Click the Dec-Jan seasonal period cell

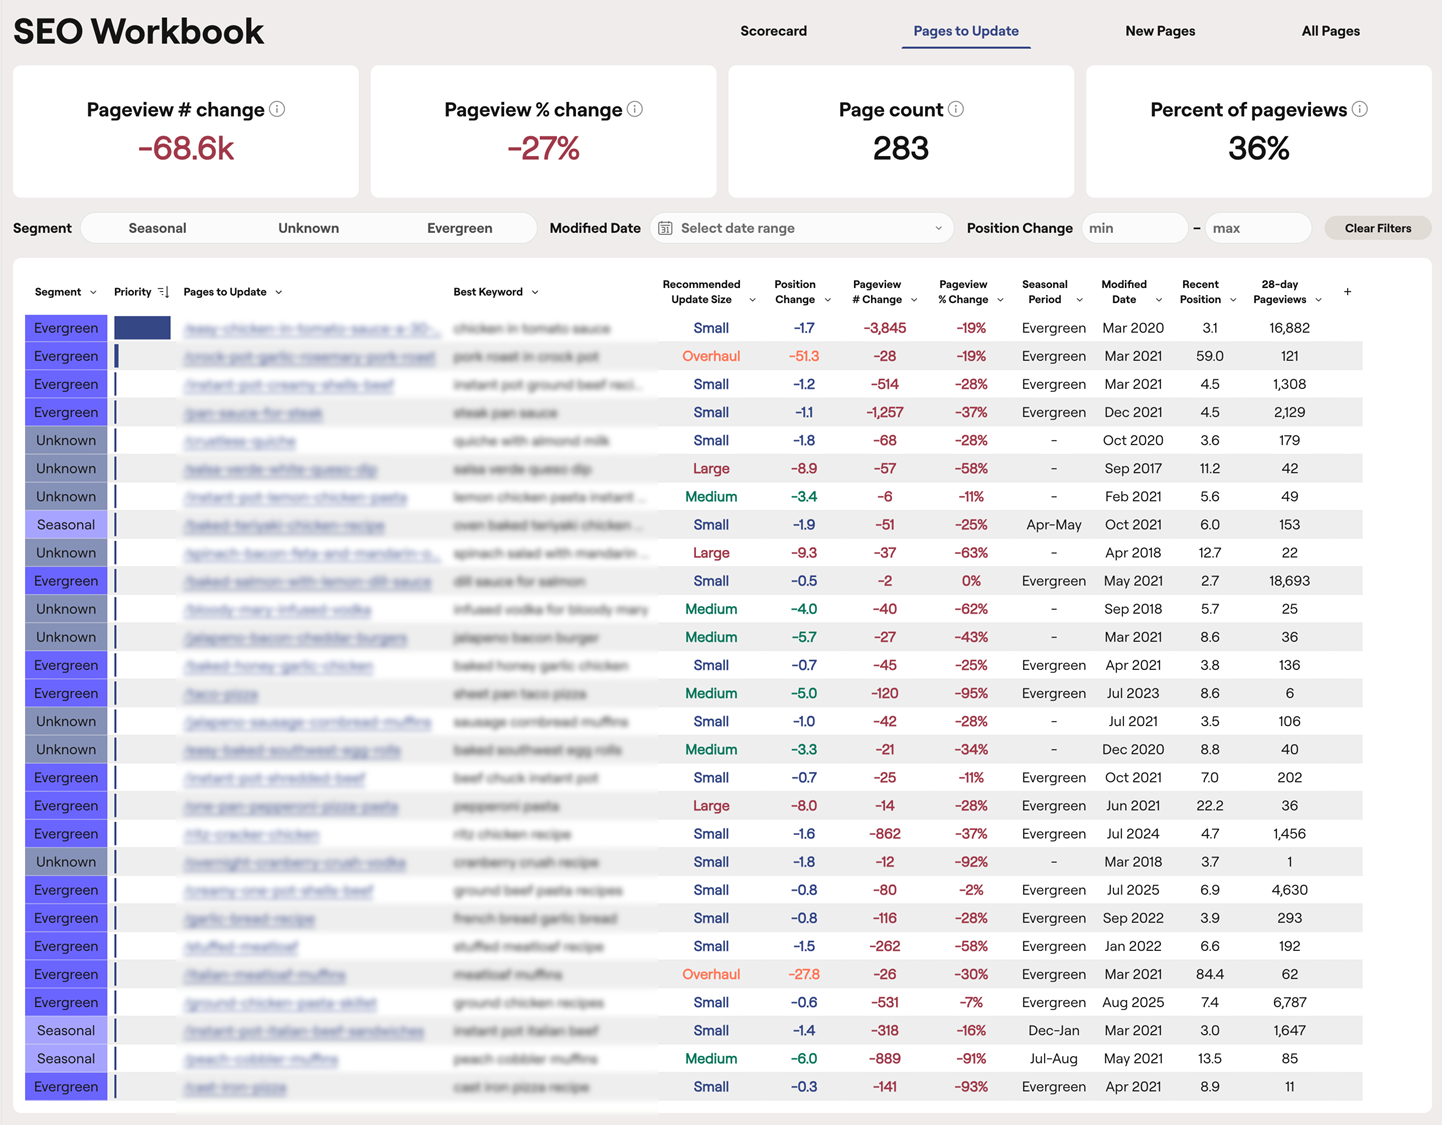[1054, 1030]
